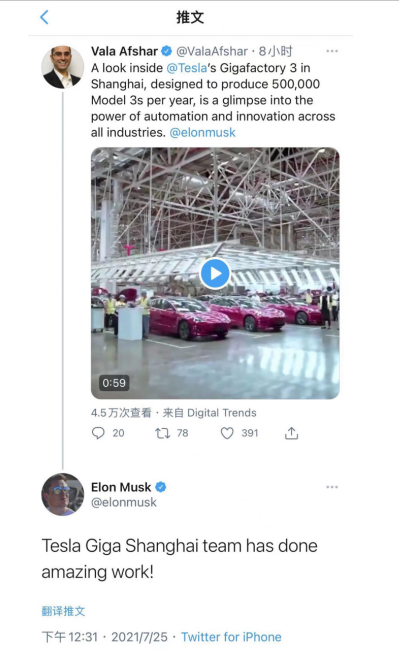Click Elon Musk's verified badge
The image size is (399, 654).
point(161,487)
